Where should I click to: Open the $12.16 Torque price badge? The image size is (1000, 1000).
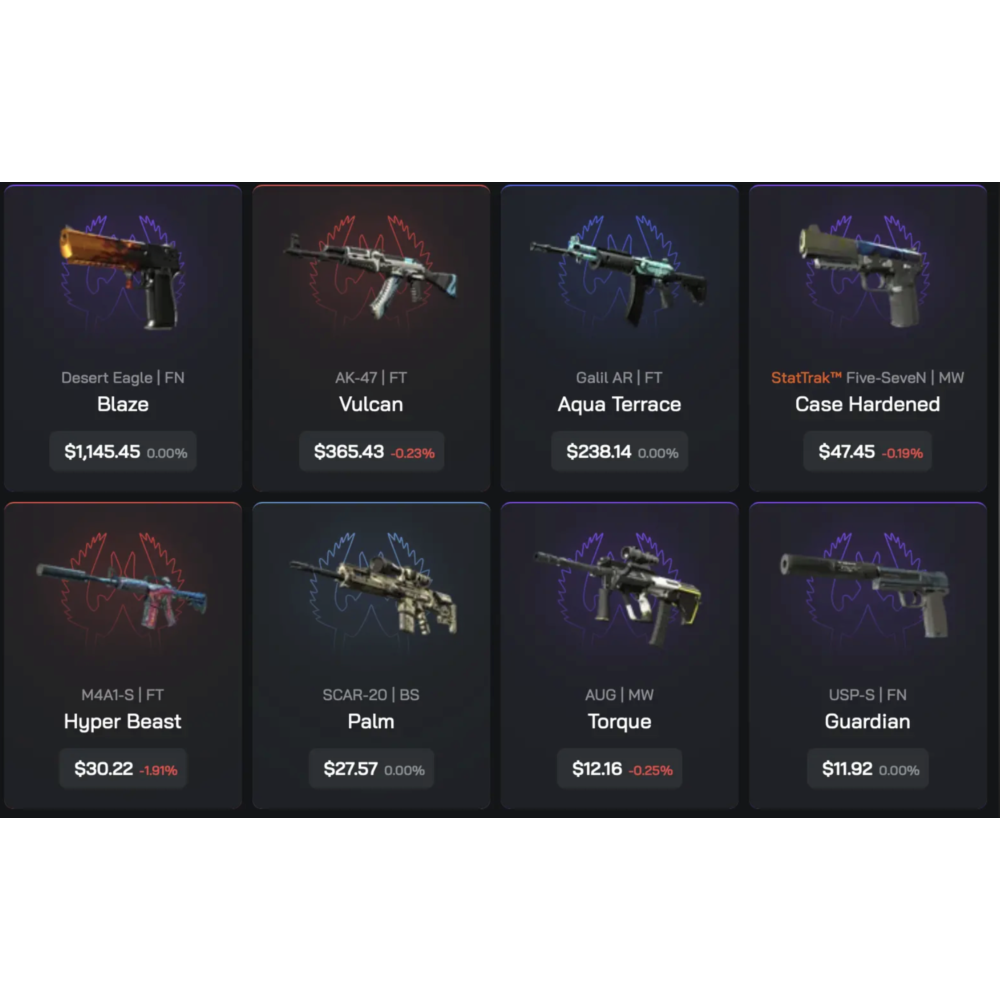tap(620, 768)
